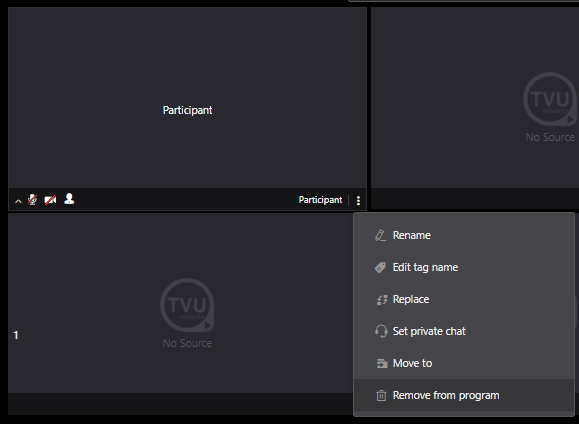Toggle the muted microphone icon
The width and height of the screenshot is (579, 424).
(x=32, y=199)
